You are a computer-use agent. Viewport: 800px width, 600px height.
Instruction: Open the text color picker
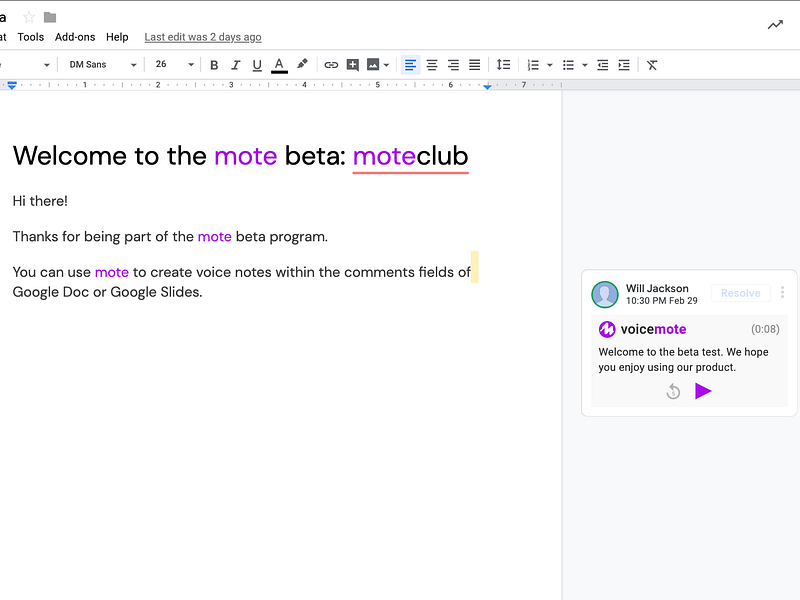coord(279,65)
